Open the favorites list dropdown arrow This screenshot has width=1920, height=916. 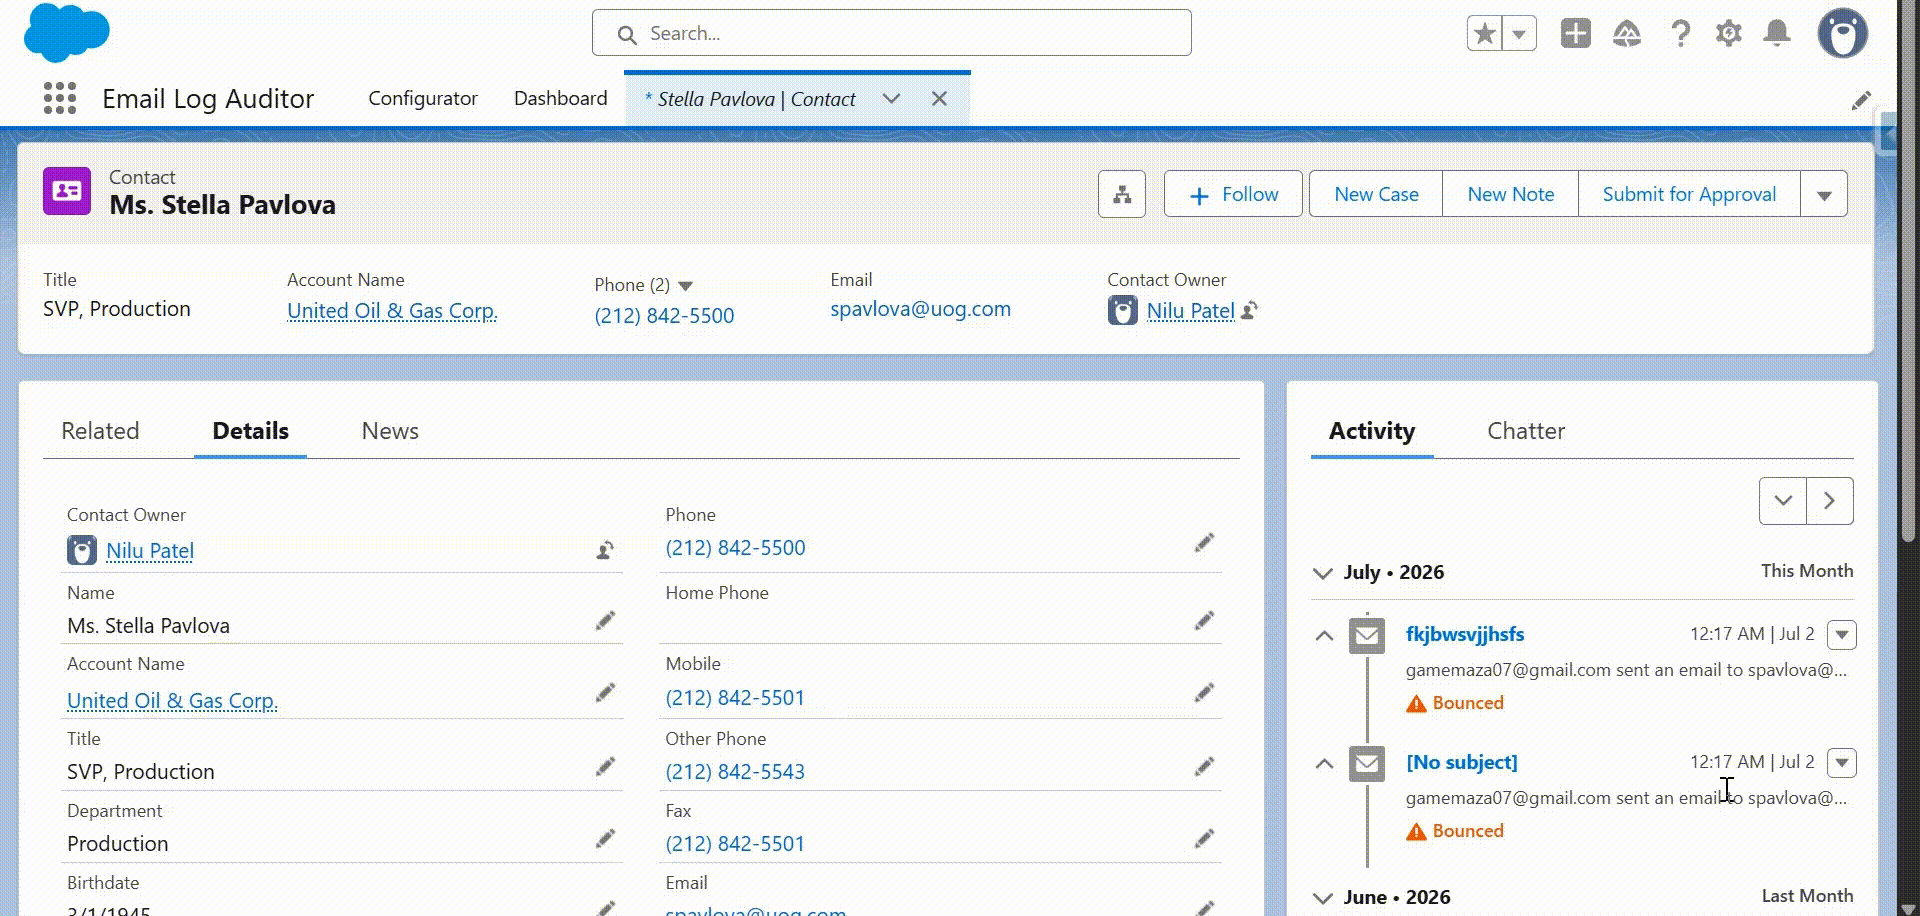point(1519,33)
